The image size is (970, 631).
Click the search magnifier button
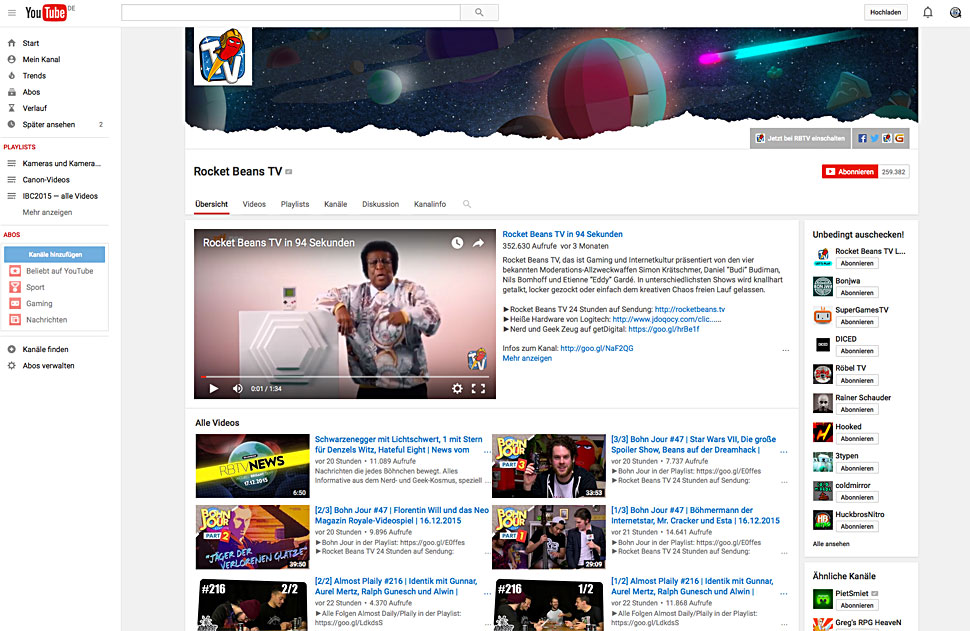pos(479,12)
